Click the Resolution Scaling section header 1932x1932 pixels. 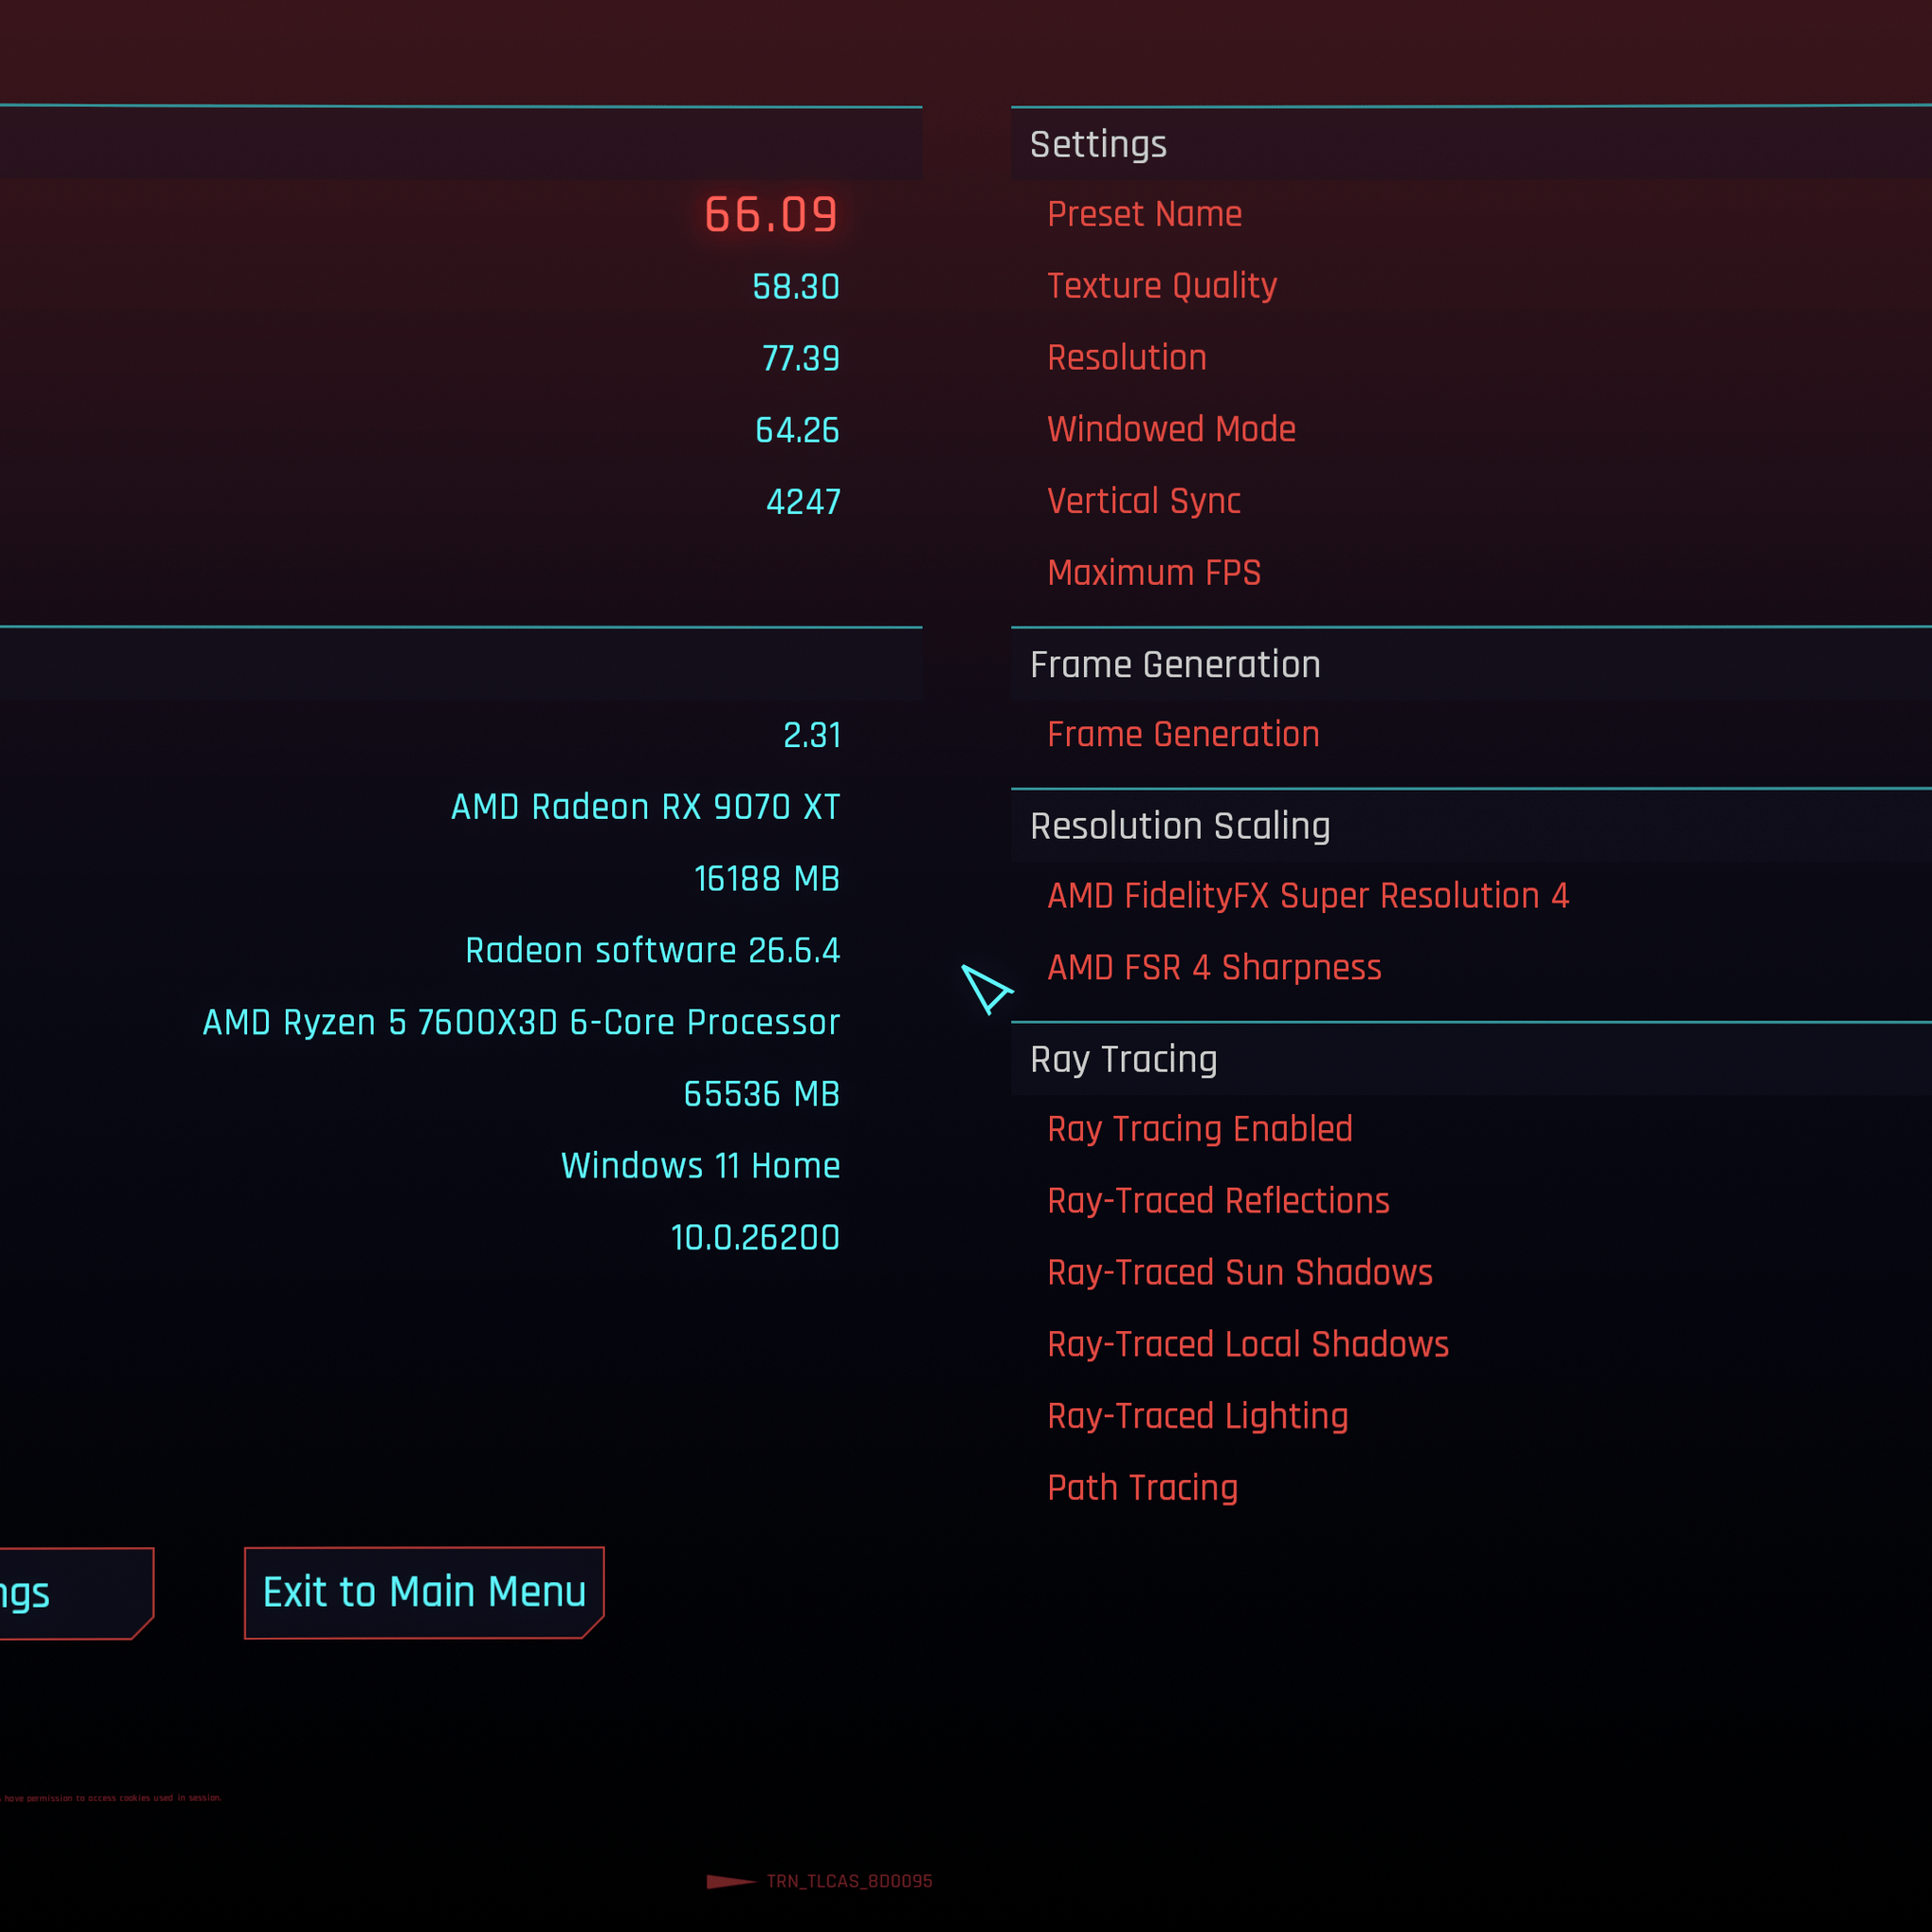click(1471, 826)
